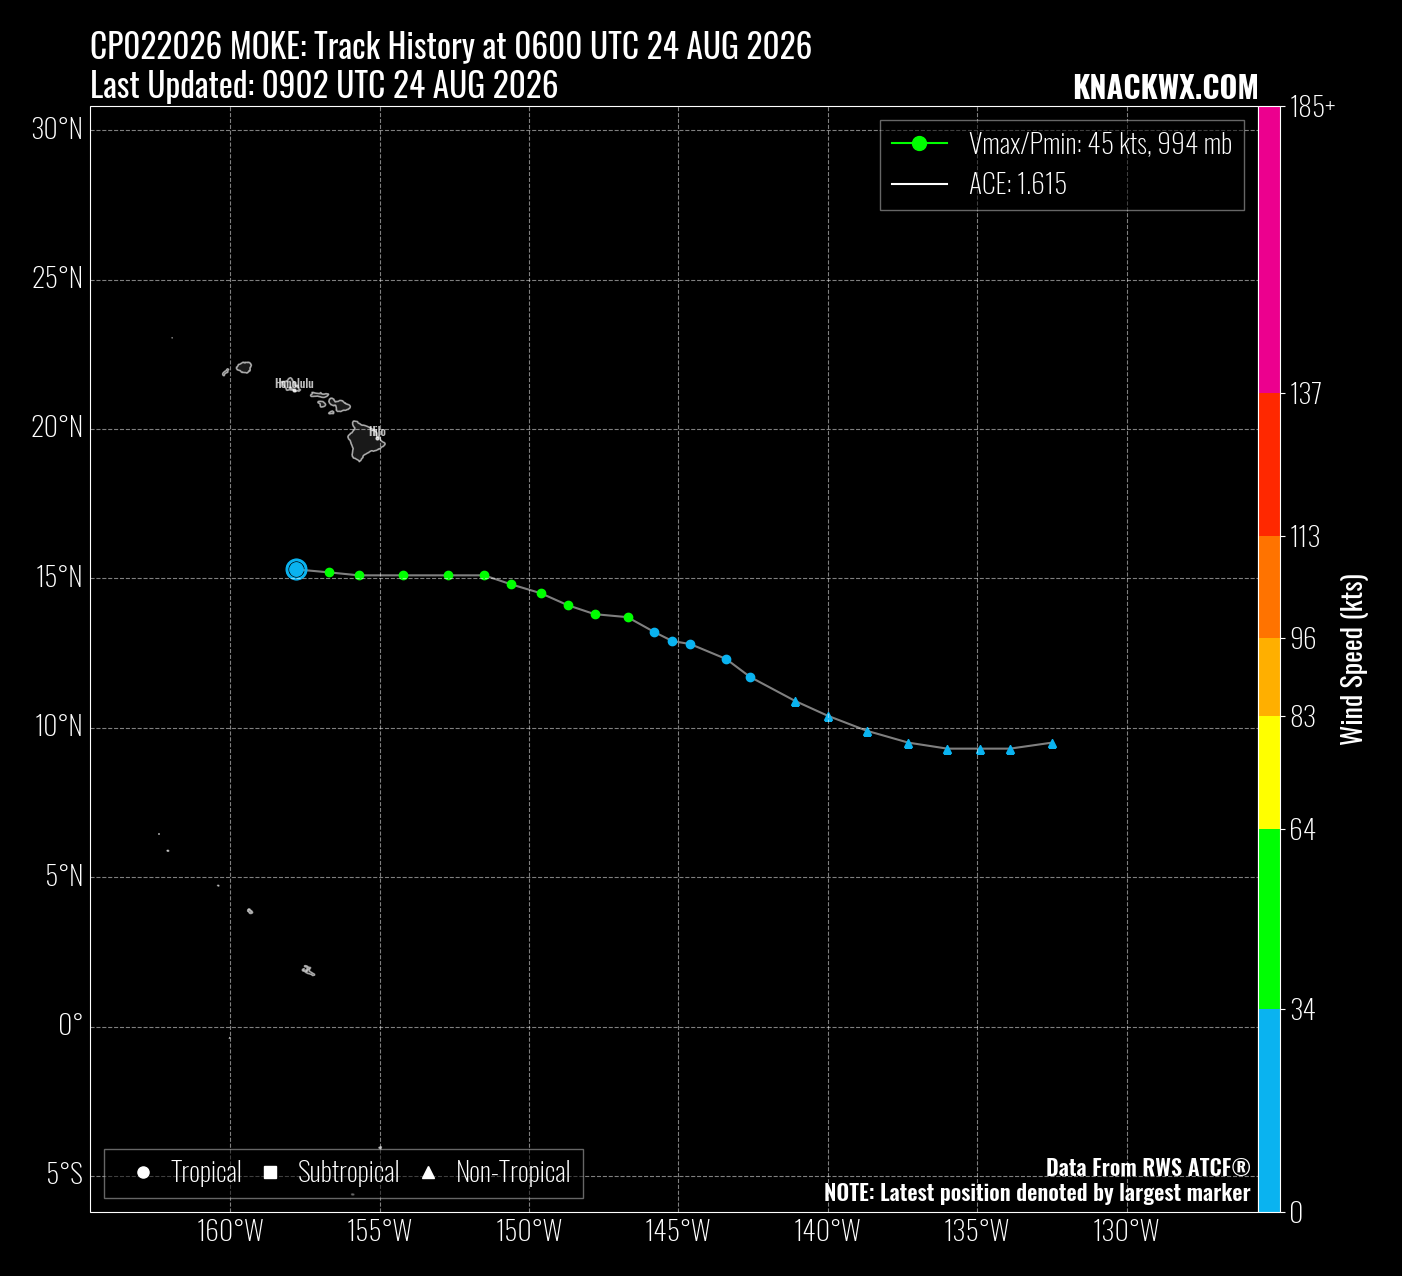Click the "Last Updated: 0902 UTC" subtitle
The image size is (1402, 1276).
point(324,85)
